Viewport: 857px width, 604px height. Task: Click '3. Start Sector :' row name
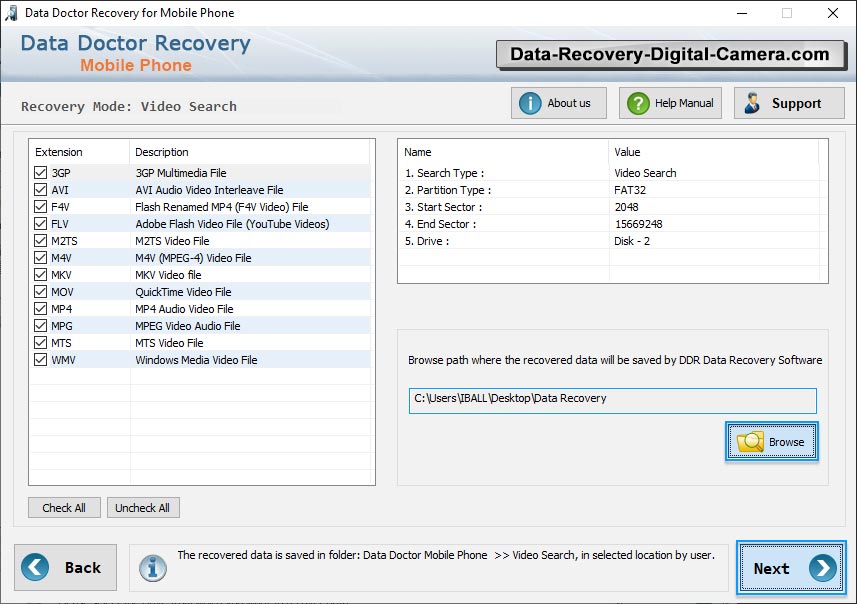443,207
